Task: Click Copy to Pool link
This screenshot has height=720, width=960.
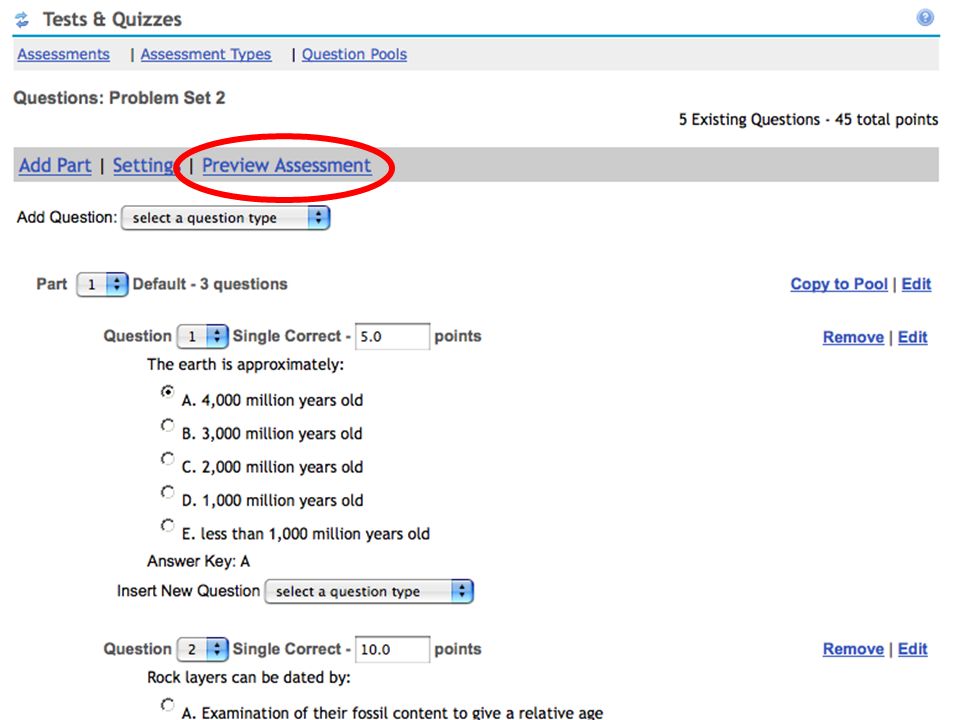Action: 839,284
